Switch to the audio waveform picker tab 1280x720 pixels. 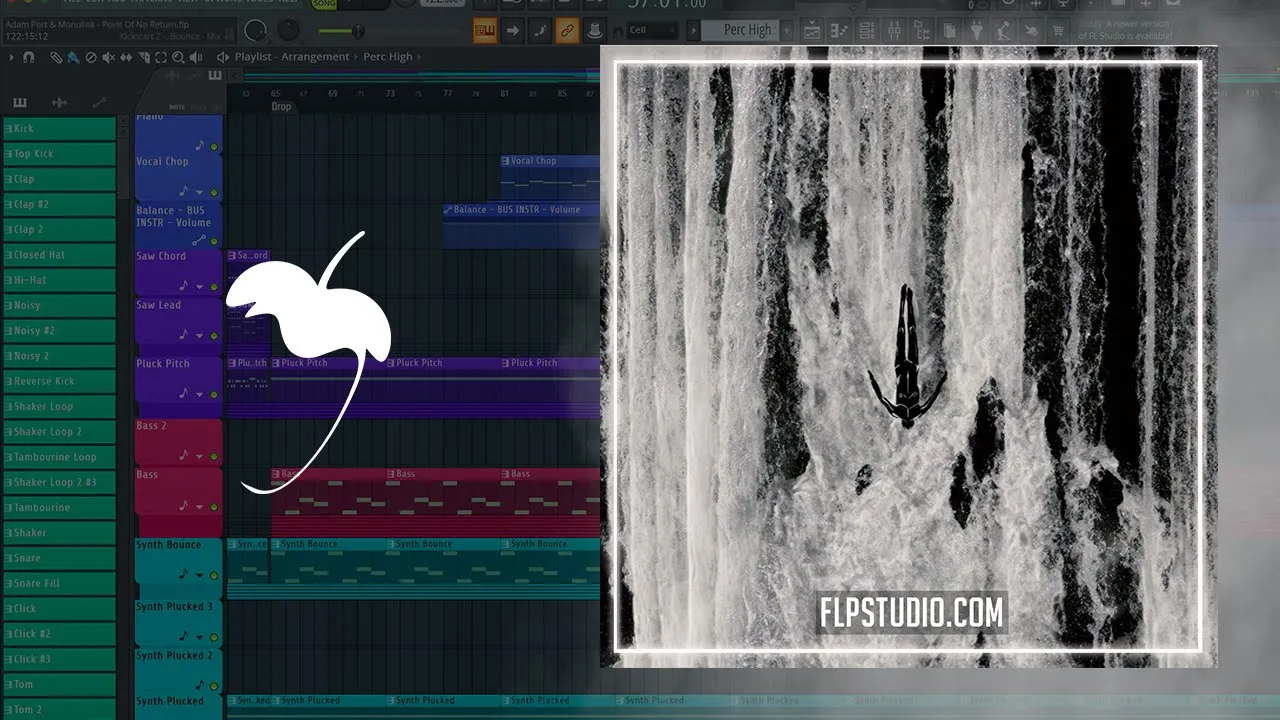coord(59,102)
